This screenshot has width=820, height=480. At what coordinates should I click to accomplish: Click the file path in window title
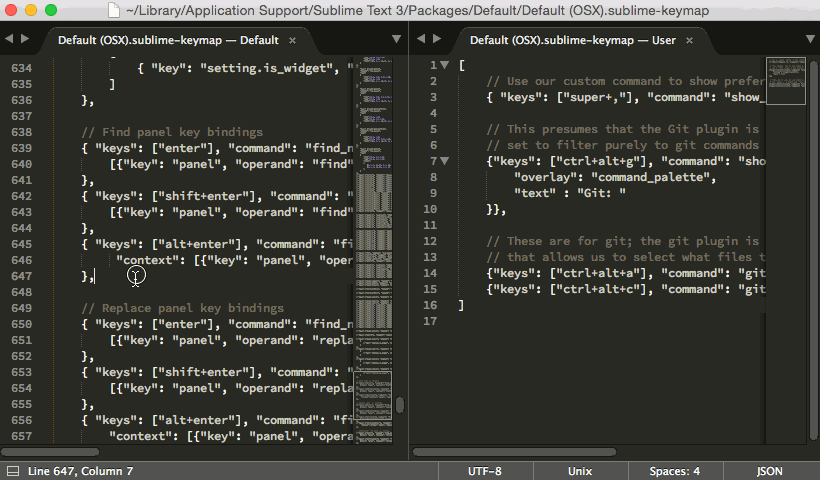pyautogui.click(x=417, y=10)
